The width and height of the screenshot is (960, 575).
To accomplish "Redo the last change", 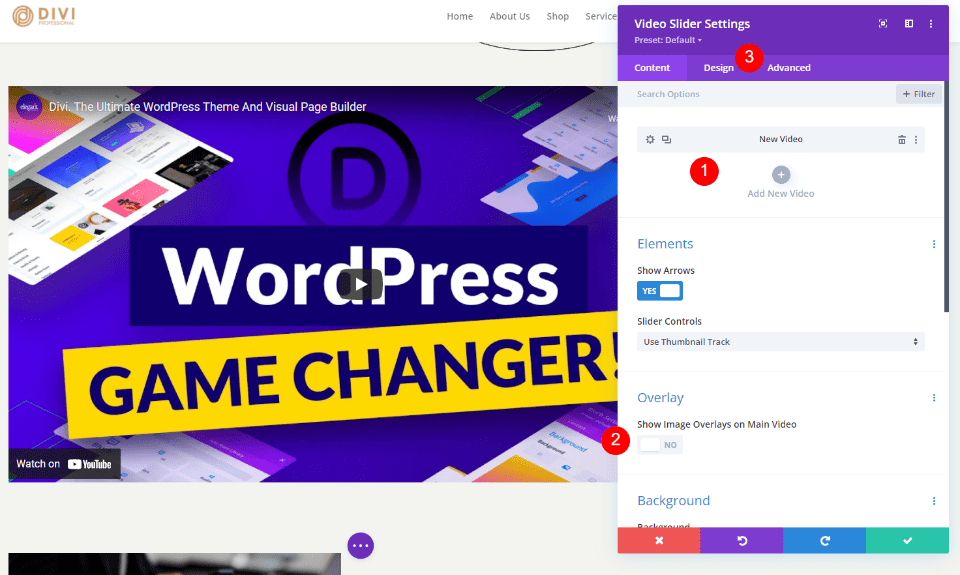I will click(824, 541).
